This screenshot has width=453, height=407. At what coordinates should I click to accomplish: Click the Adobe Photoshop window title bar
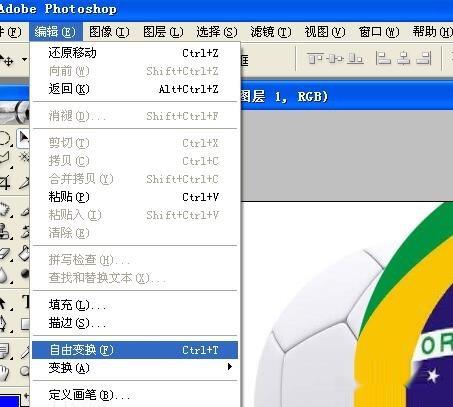point(227,9)
